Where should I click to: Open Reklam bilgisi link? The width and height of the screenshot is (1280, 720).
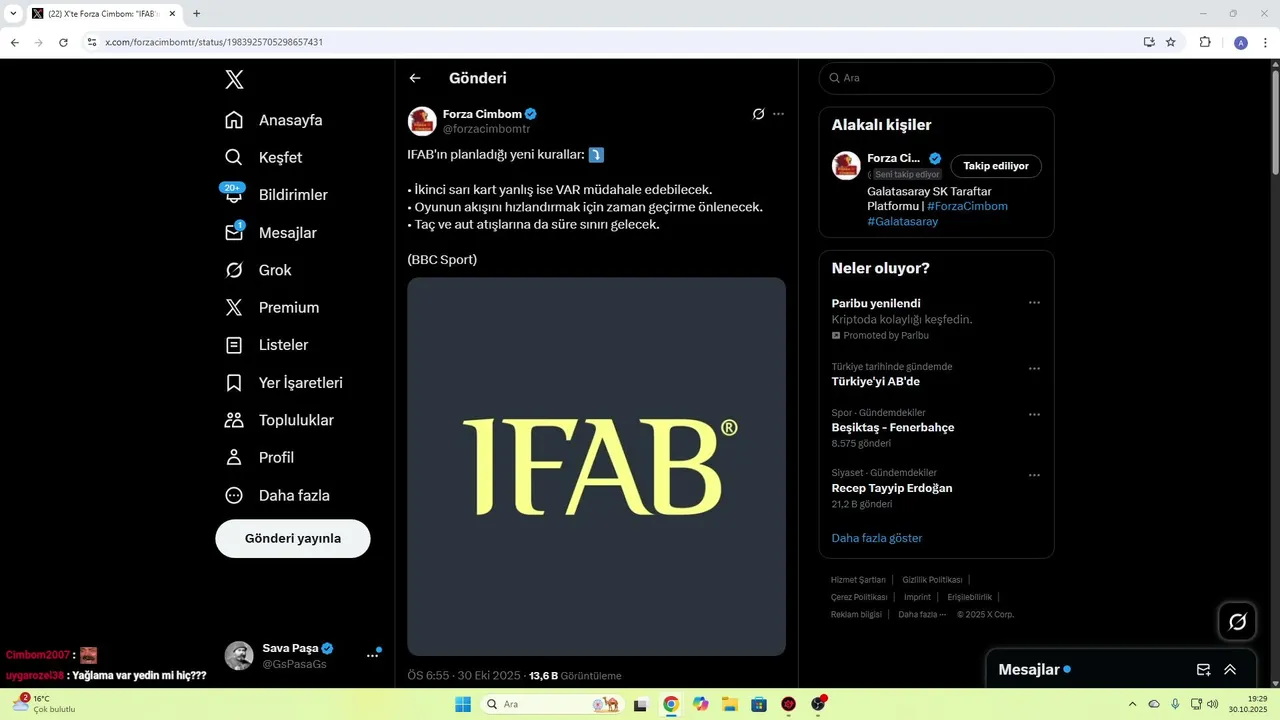(856, 614)
